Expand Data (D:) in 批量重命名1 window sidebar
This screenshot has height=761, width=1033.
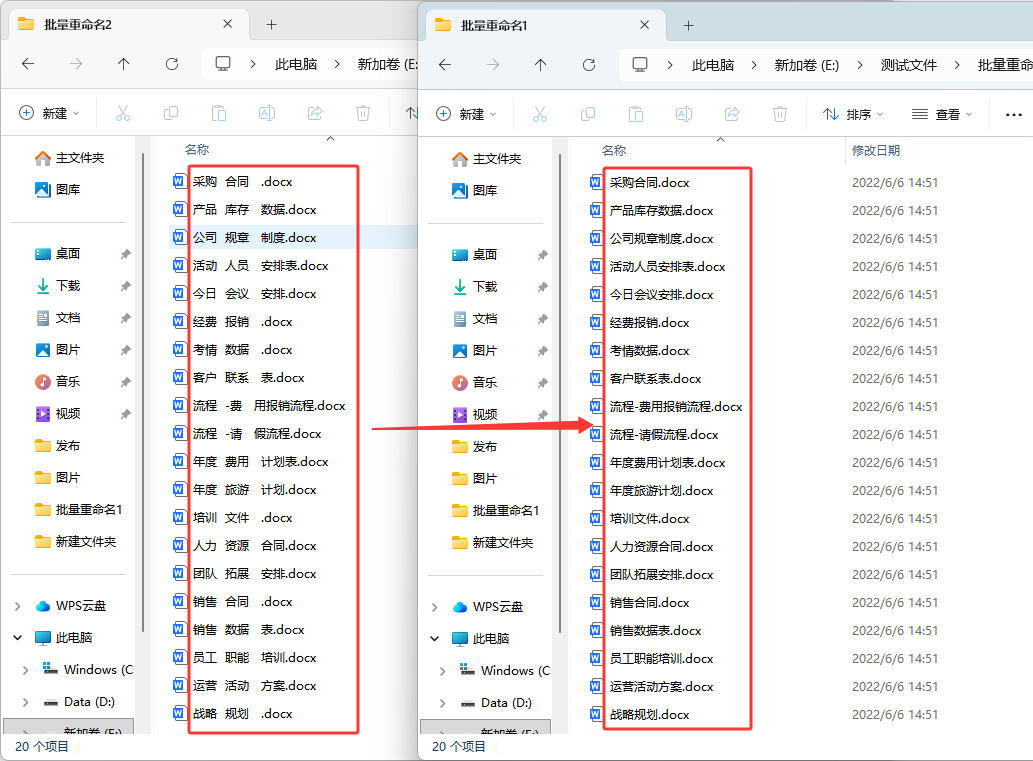pos(443,703)
